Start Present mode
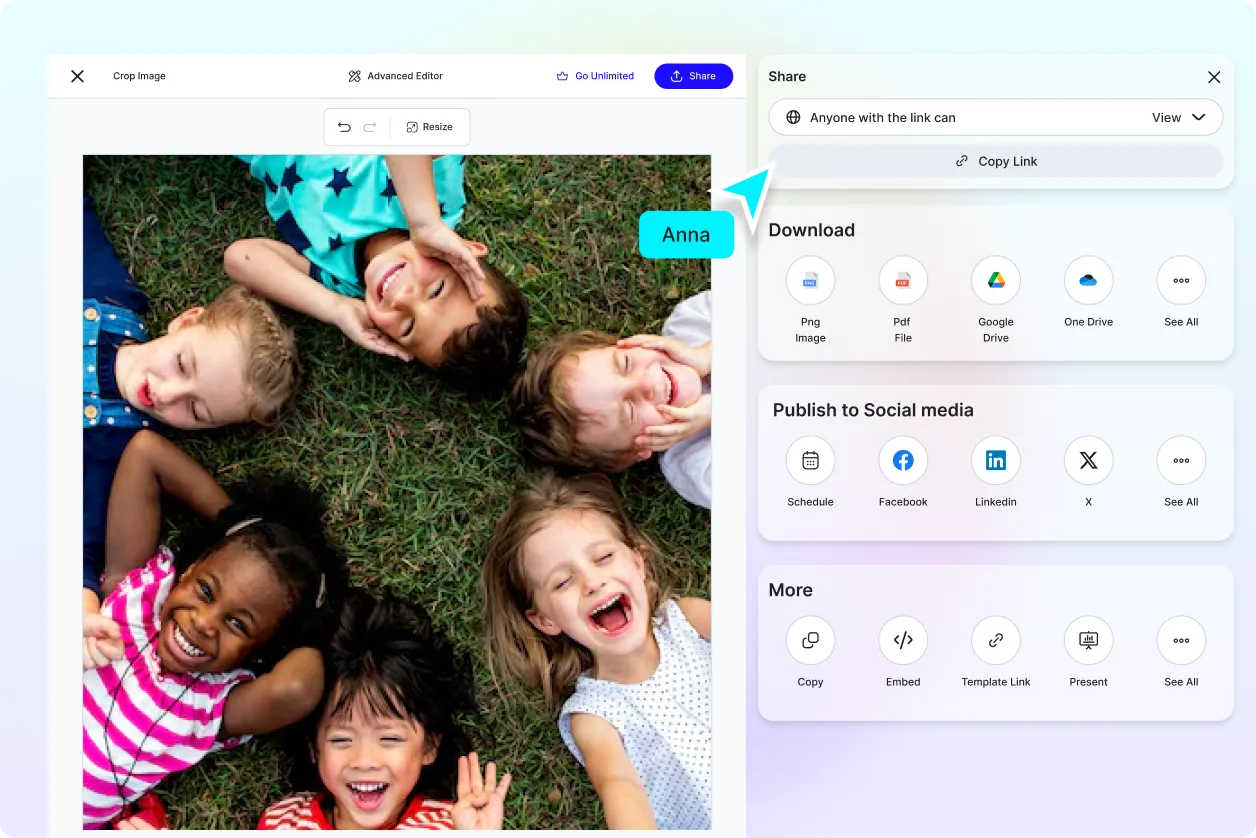 1088,641
